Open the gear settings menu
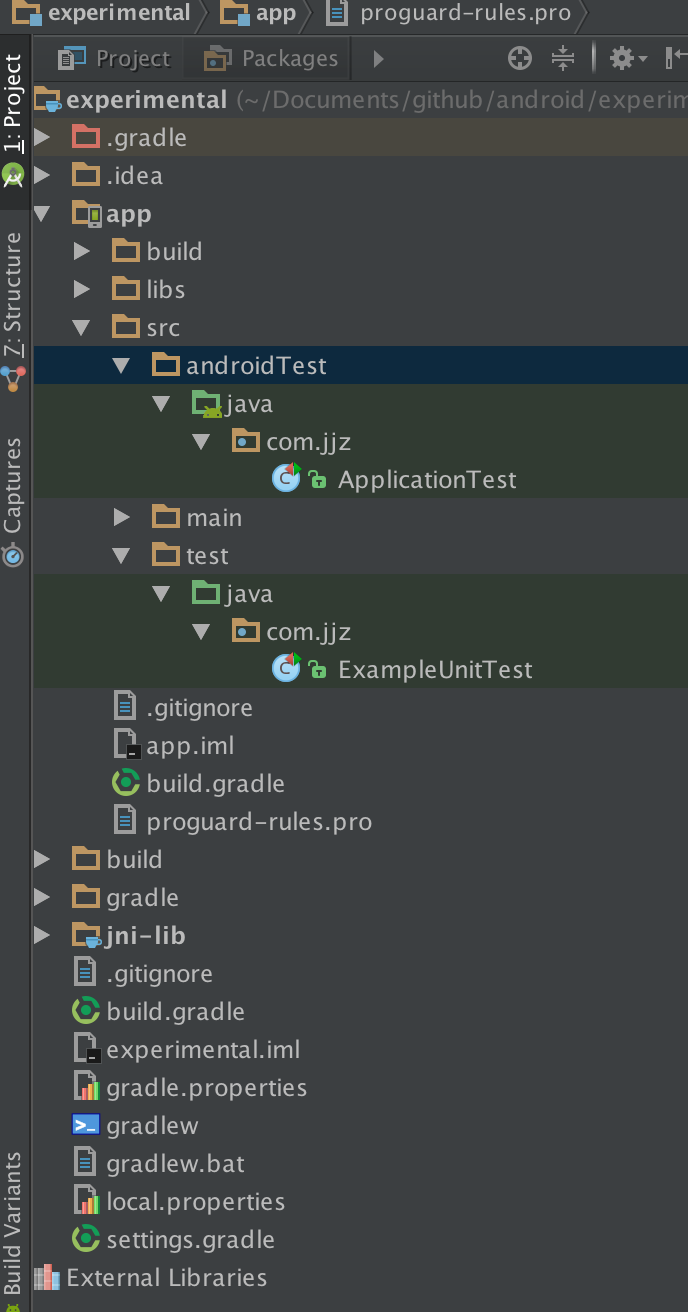The width and height of the screenshot is (688, 1312). (x=627, y=59)
